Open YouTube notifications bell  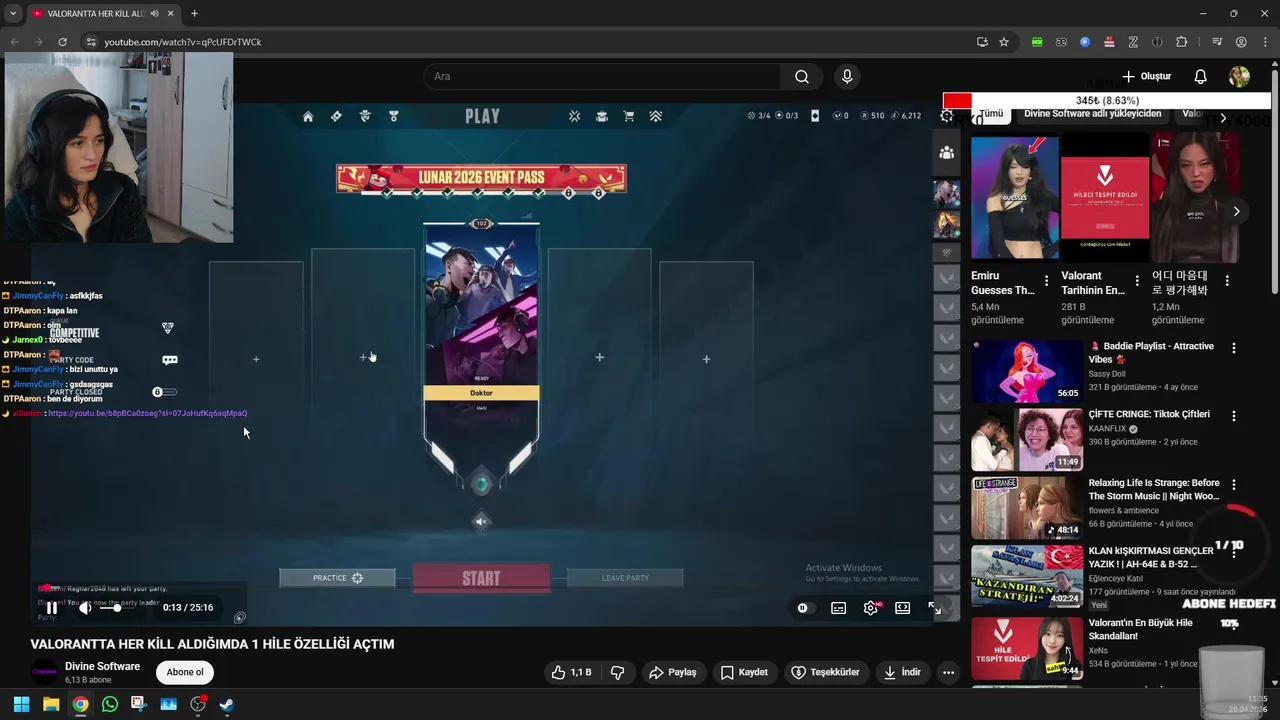tap(1200, 77)
